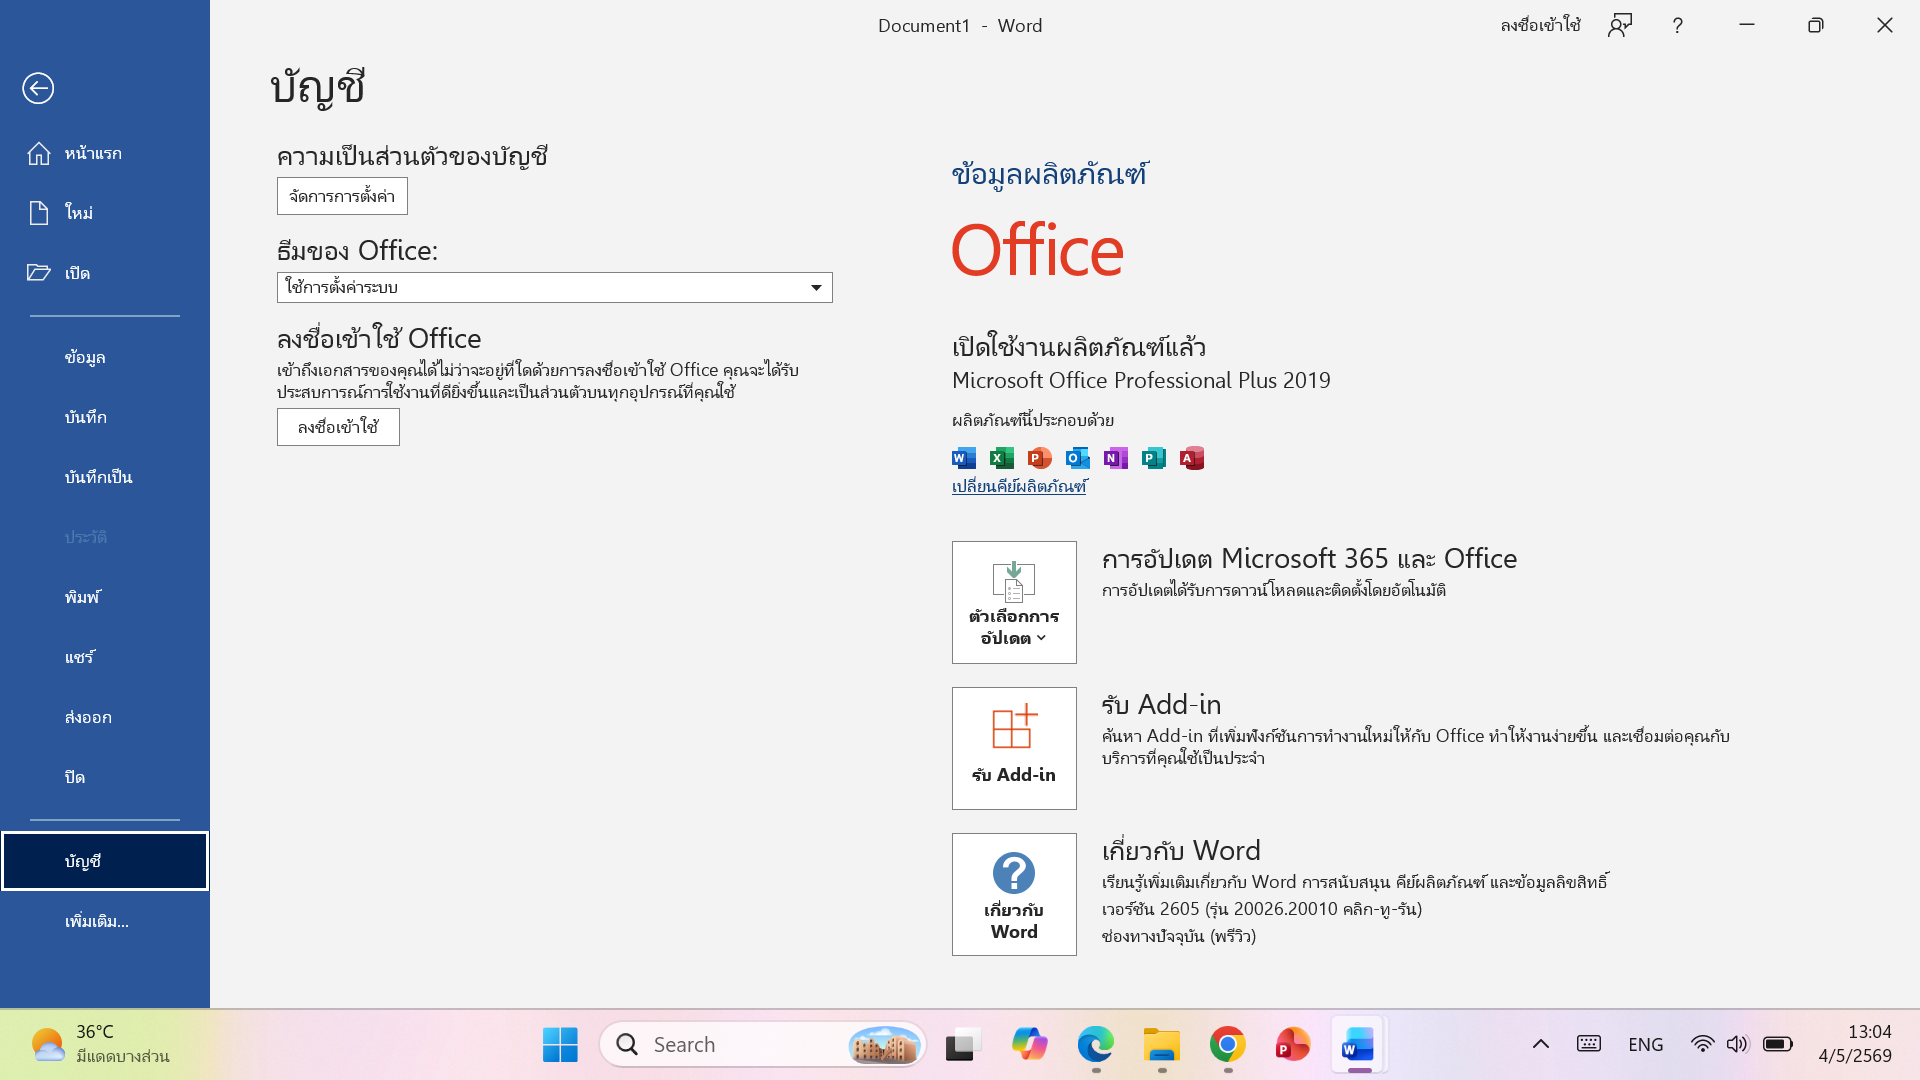Click the Excel product icon

pos(1001,458)
